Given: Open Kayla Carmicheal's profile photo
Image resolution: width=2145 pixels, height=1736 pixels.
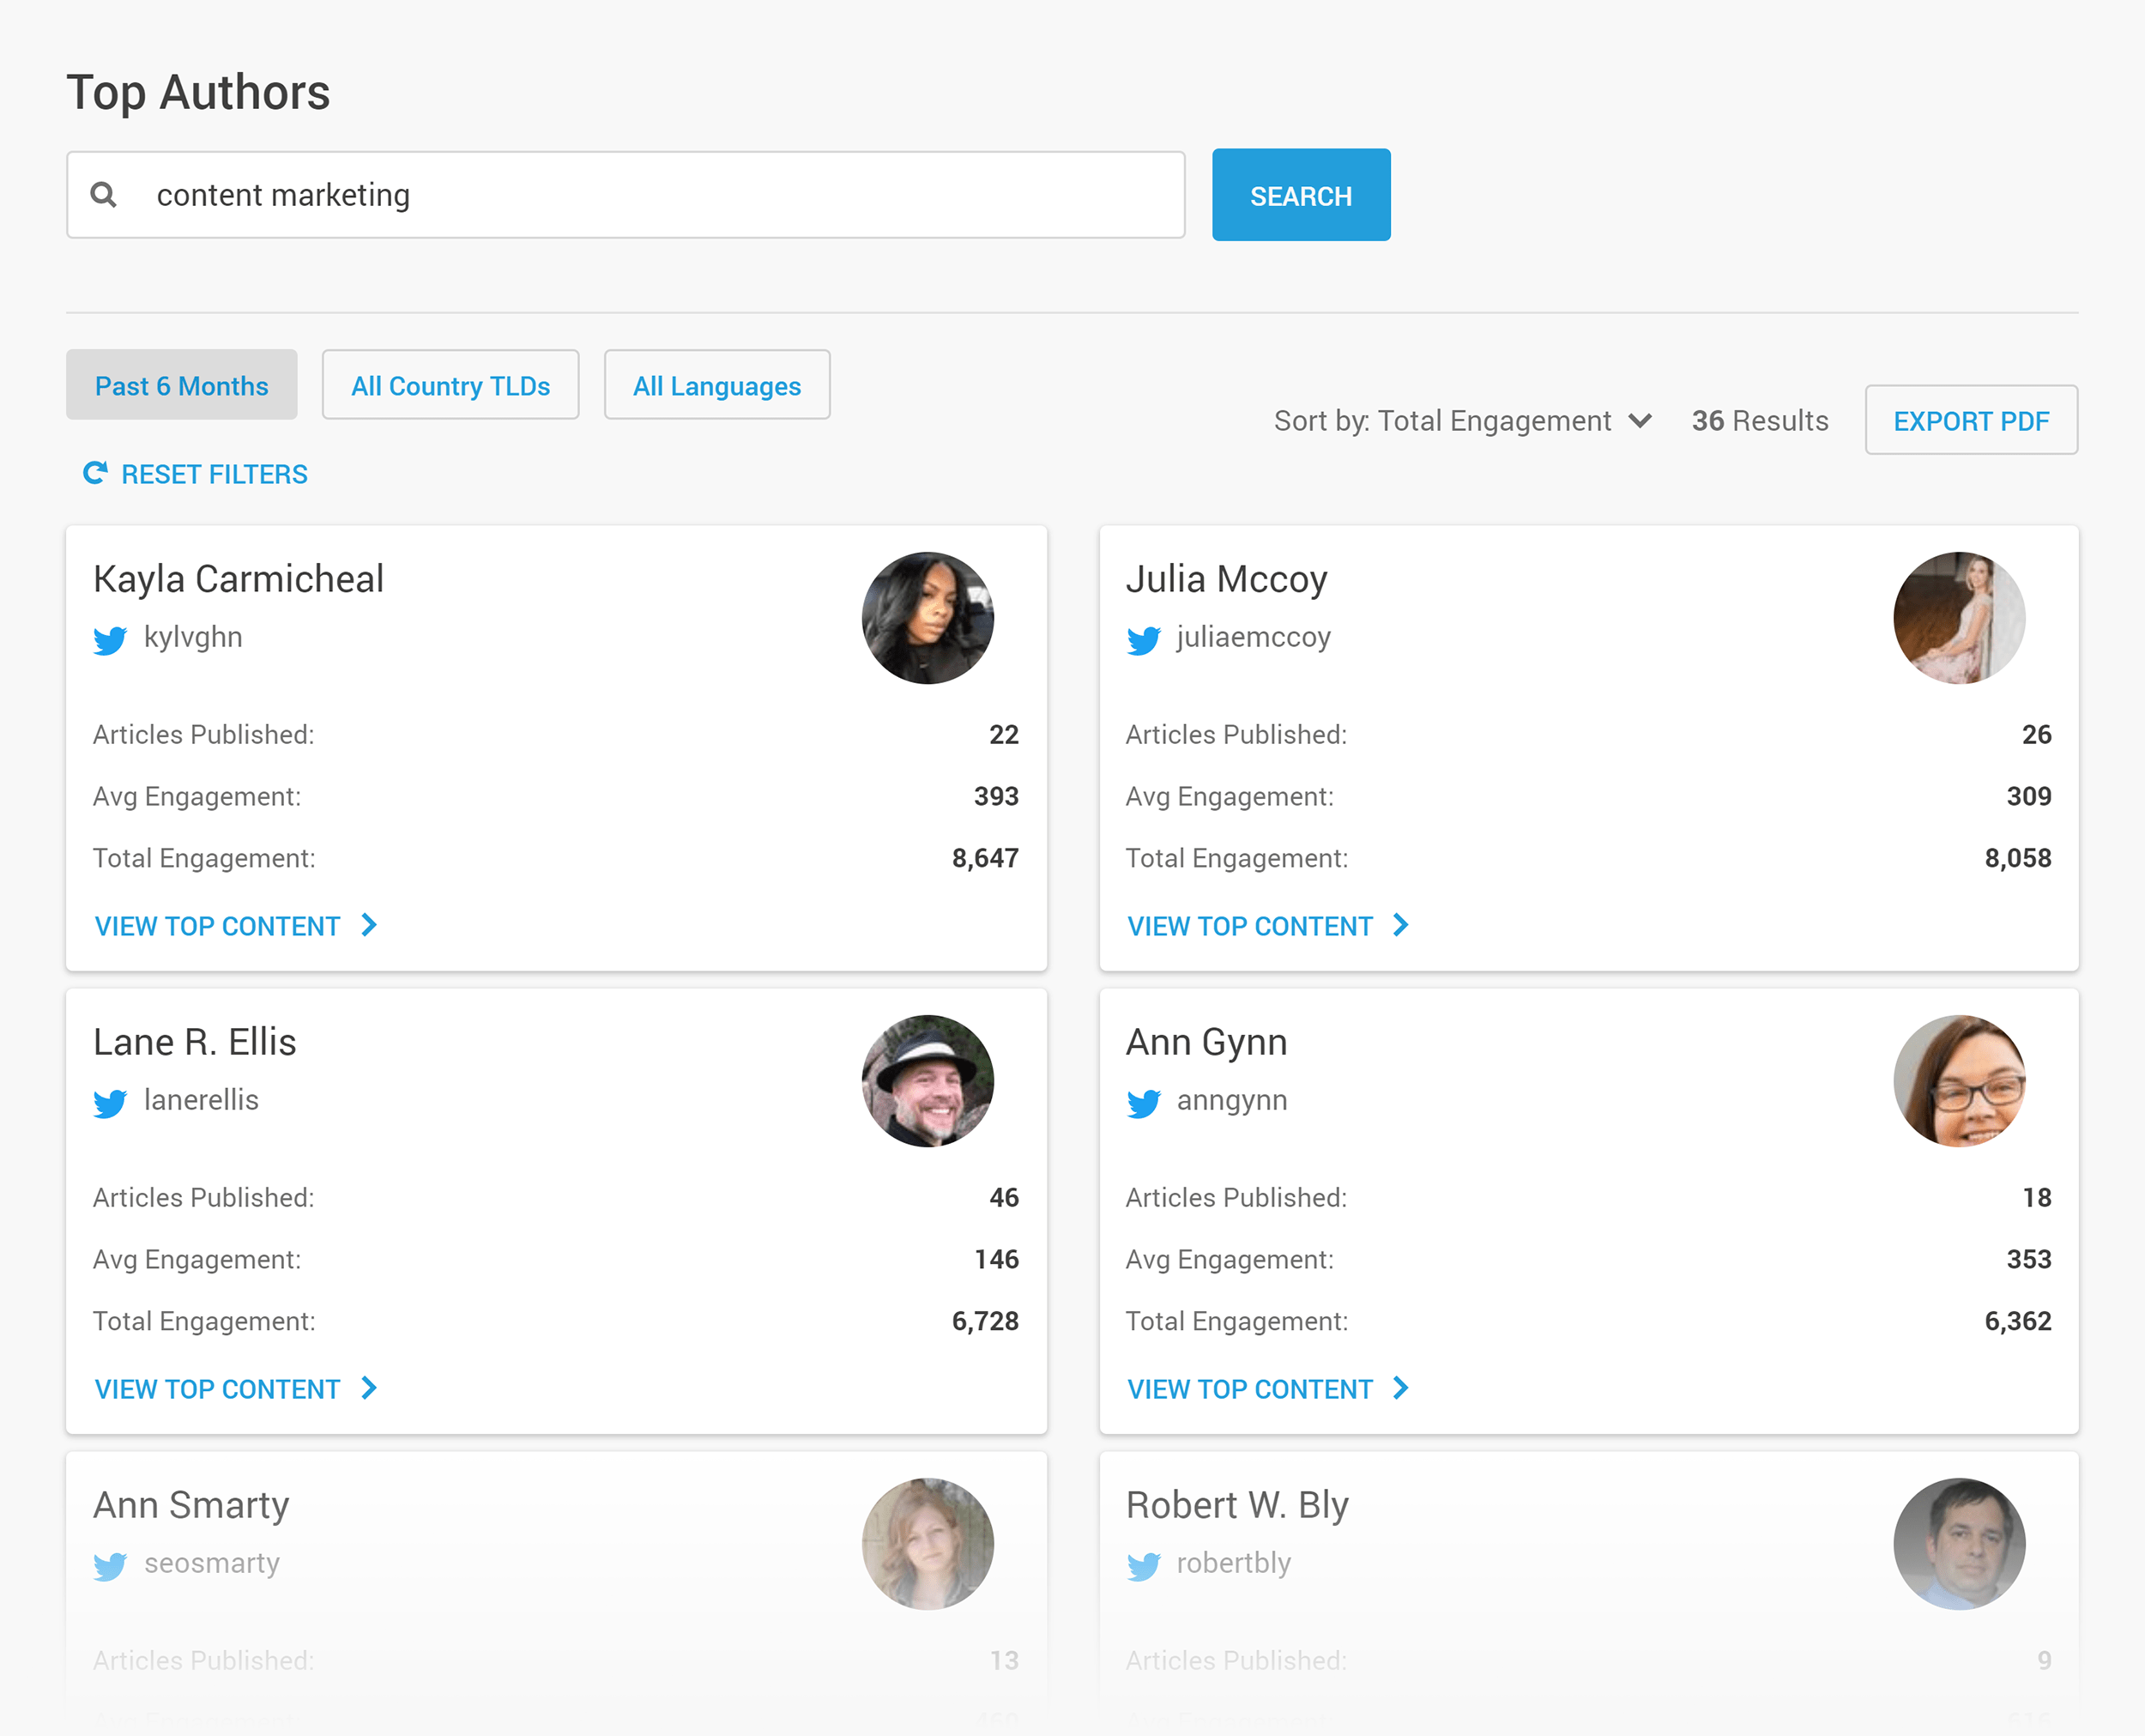Looking at the screenshot, I should [927, 618].
